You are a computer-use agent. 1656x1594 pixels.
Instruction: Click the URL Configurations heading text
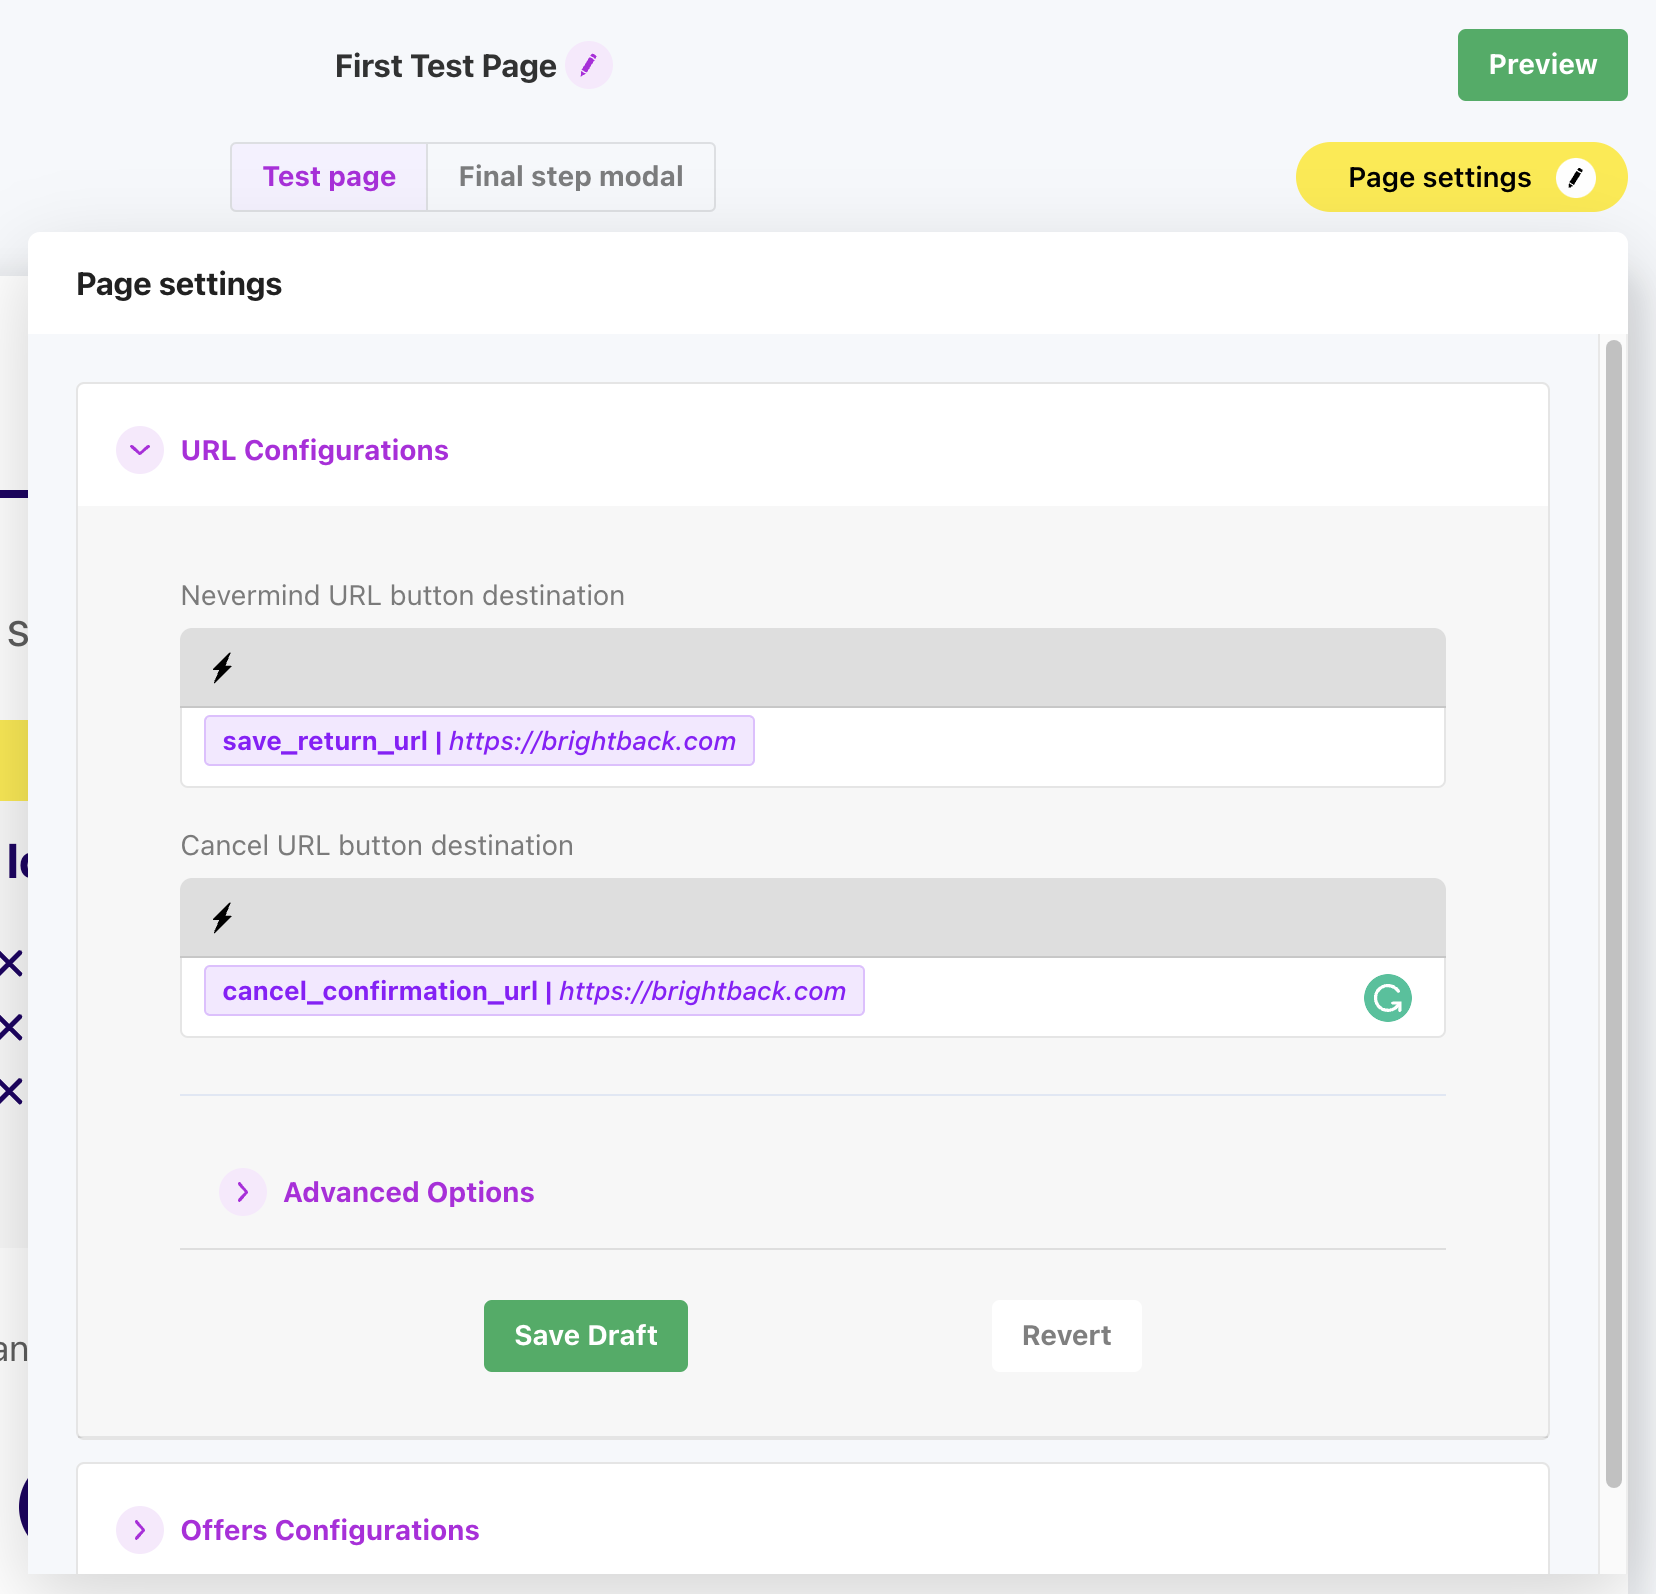pos(314,450)
